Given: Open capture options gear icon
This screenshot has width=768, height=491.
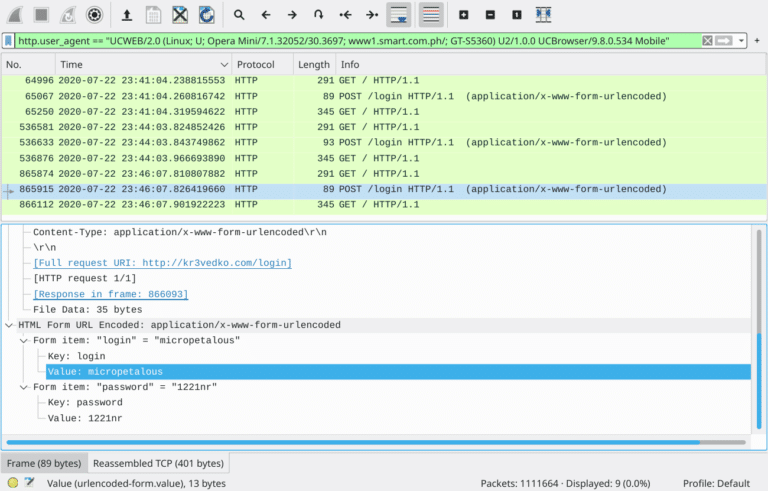Looking at the screenshot, I should pyautogui.click(x=94, y=15).
